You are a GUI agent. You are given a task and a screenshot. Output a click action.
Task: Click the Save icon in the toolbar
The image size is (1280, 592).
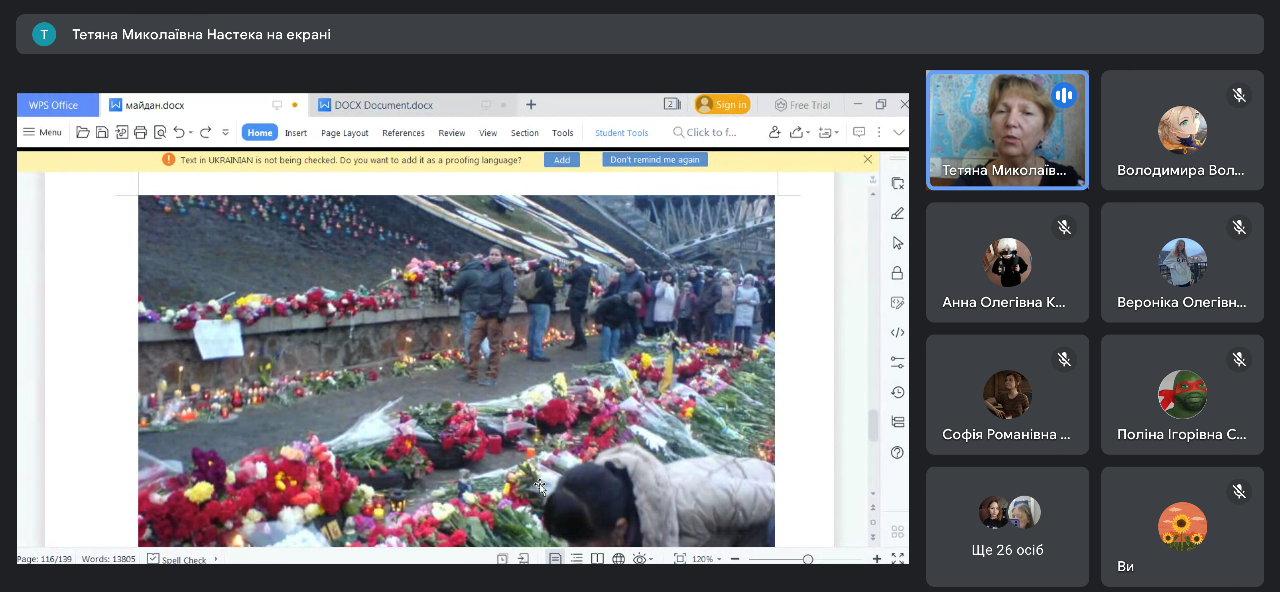(x=102, y=132)
